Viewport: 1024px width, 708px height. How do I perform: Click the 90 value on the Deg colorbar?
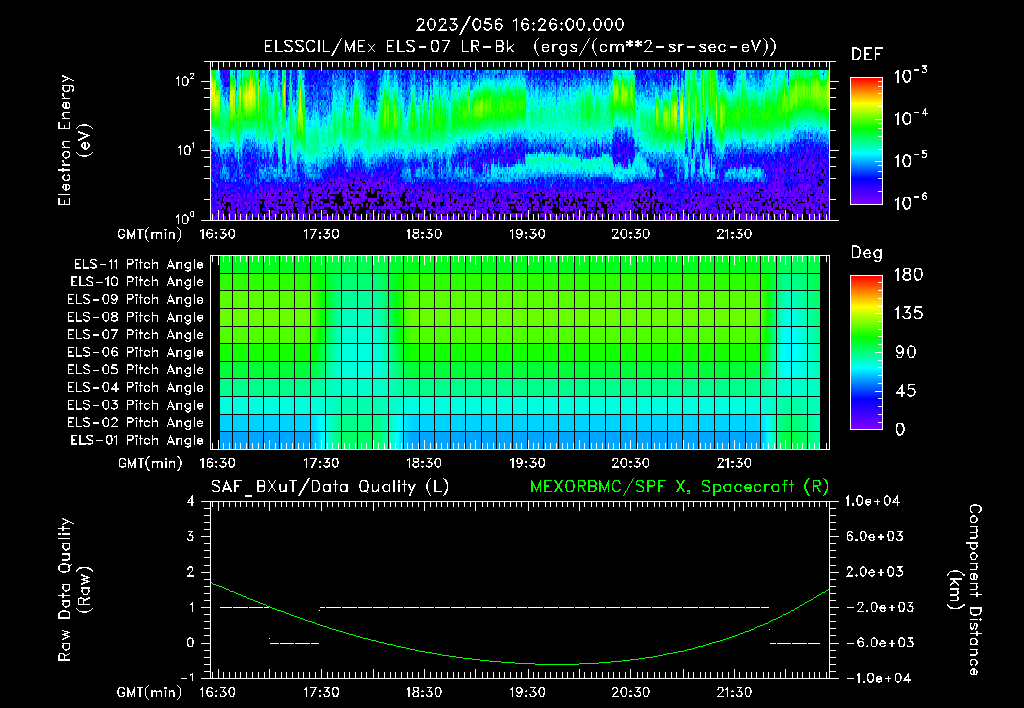pyautogui.click(x=904, y=352)
